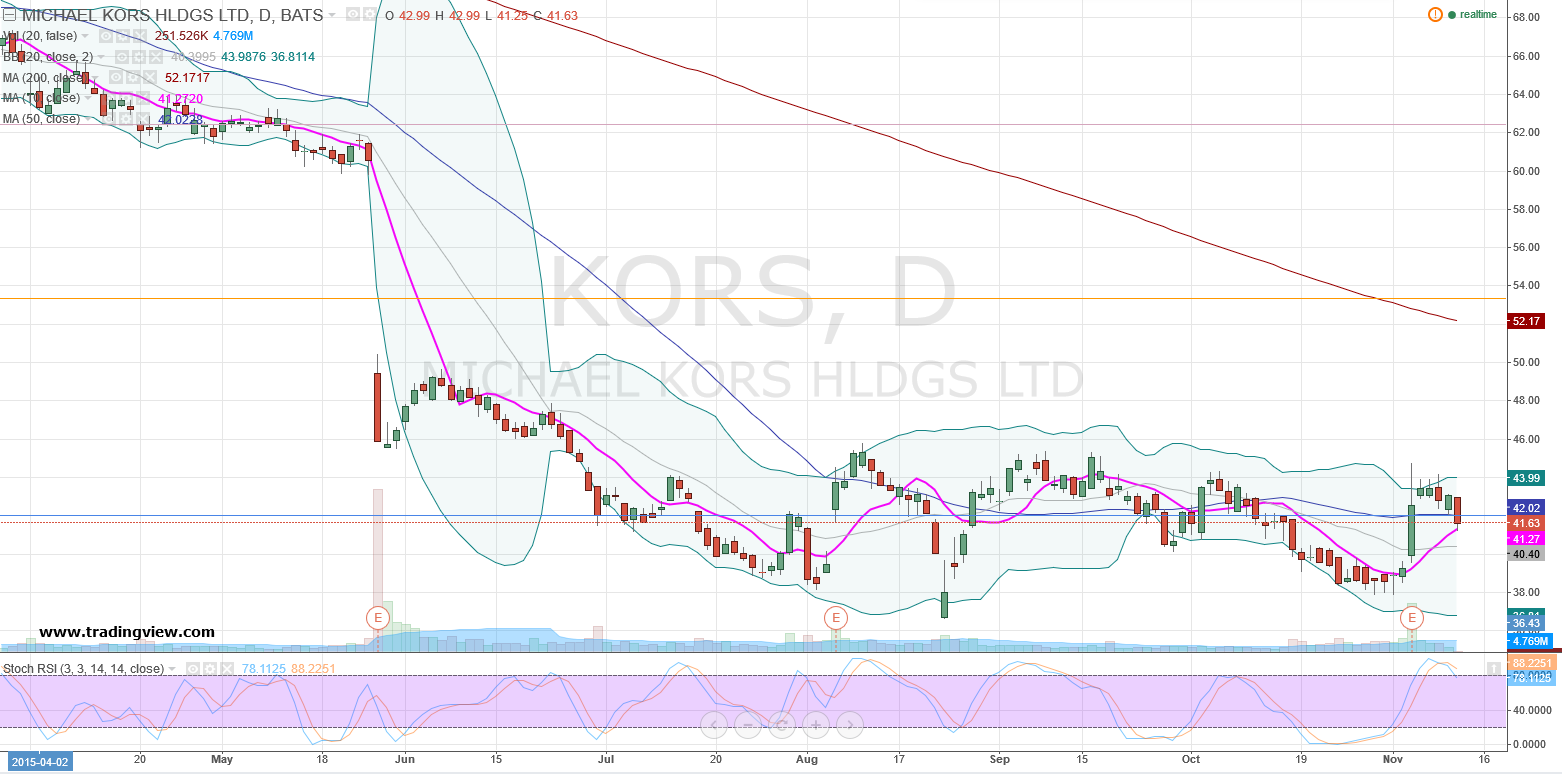Click the MICHAEL KORS HLDGS LTD, D, BATS title
The image size is (1562, 774).
coord(172,16)
